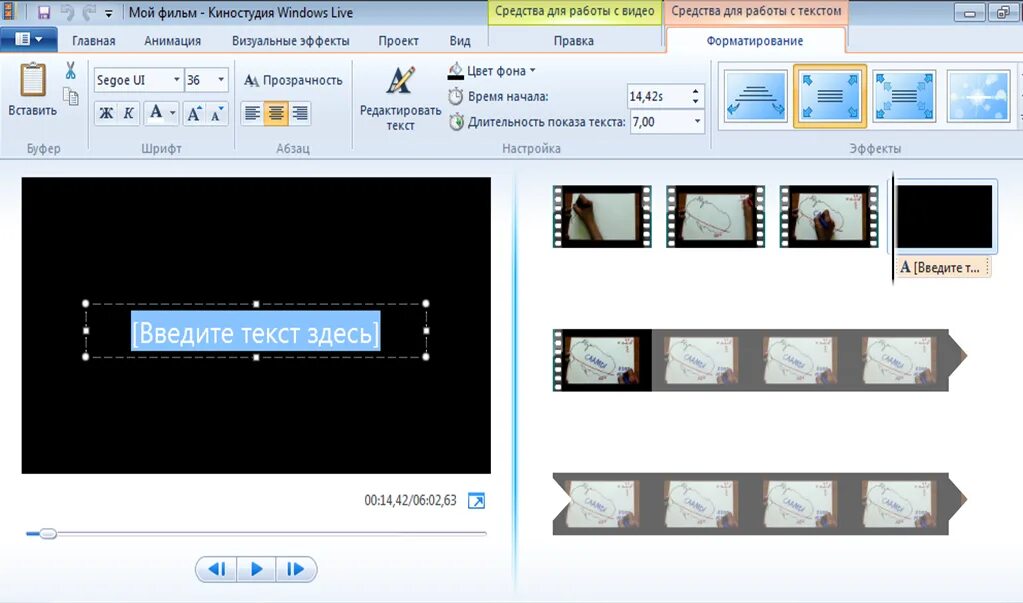Click the [Введите текст здесь] text box
The height and width of the screenshot is (603, 1023).
(x=256, y=331)
